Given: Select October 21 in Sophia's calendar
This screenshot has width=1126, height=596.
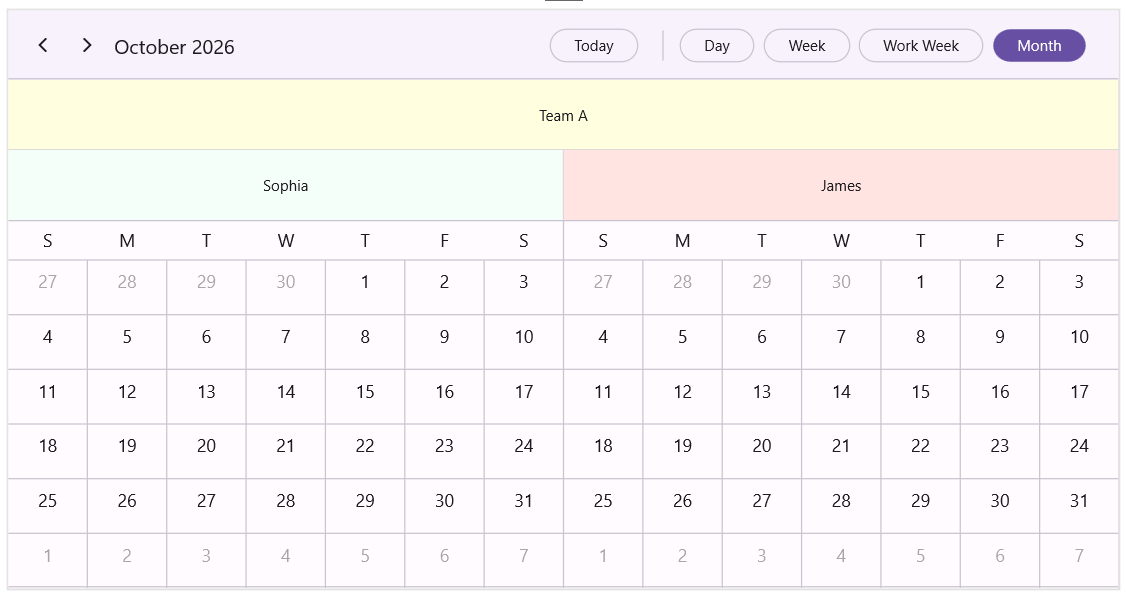Looking at the screenshot, I should pos(286,451).
